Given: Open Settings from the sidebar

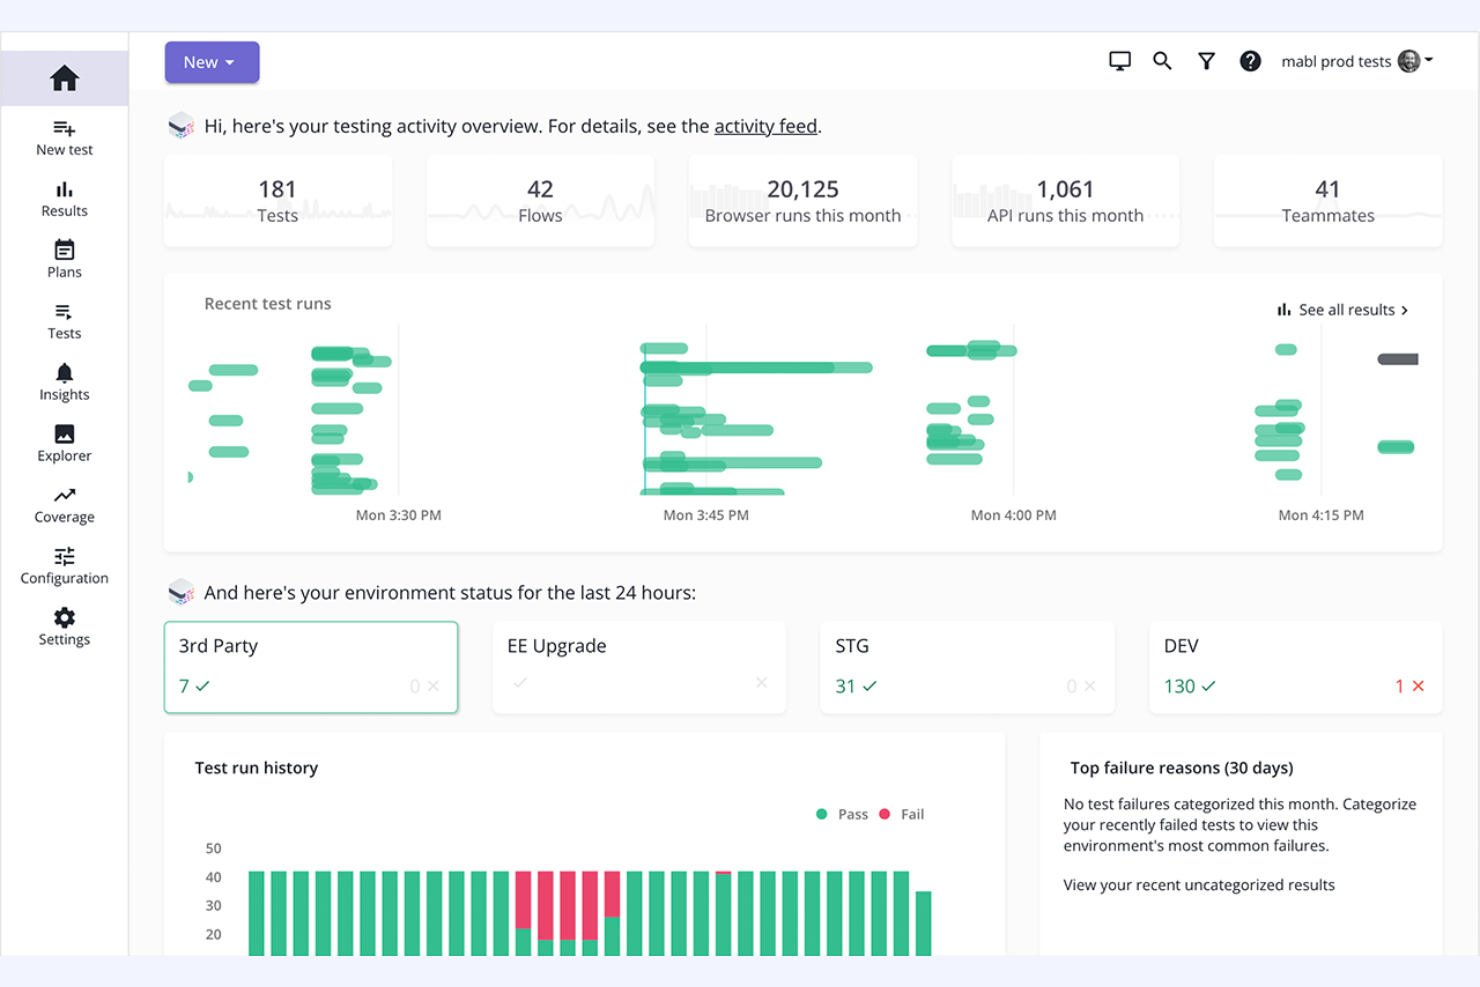Looking at the screenshot, I should click(64, 618).
